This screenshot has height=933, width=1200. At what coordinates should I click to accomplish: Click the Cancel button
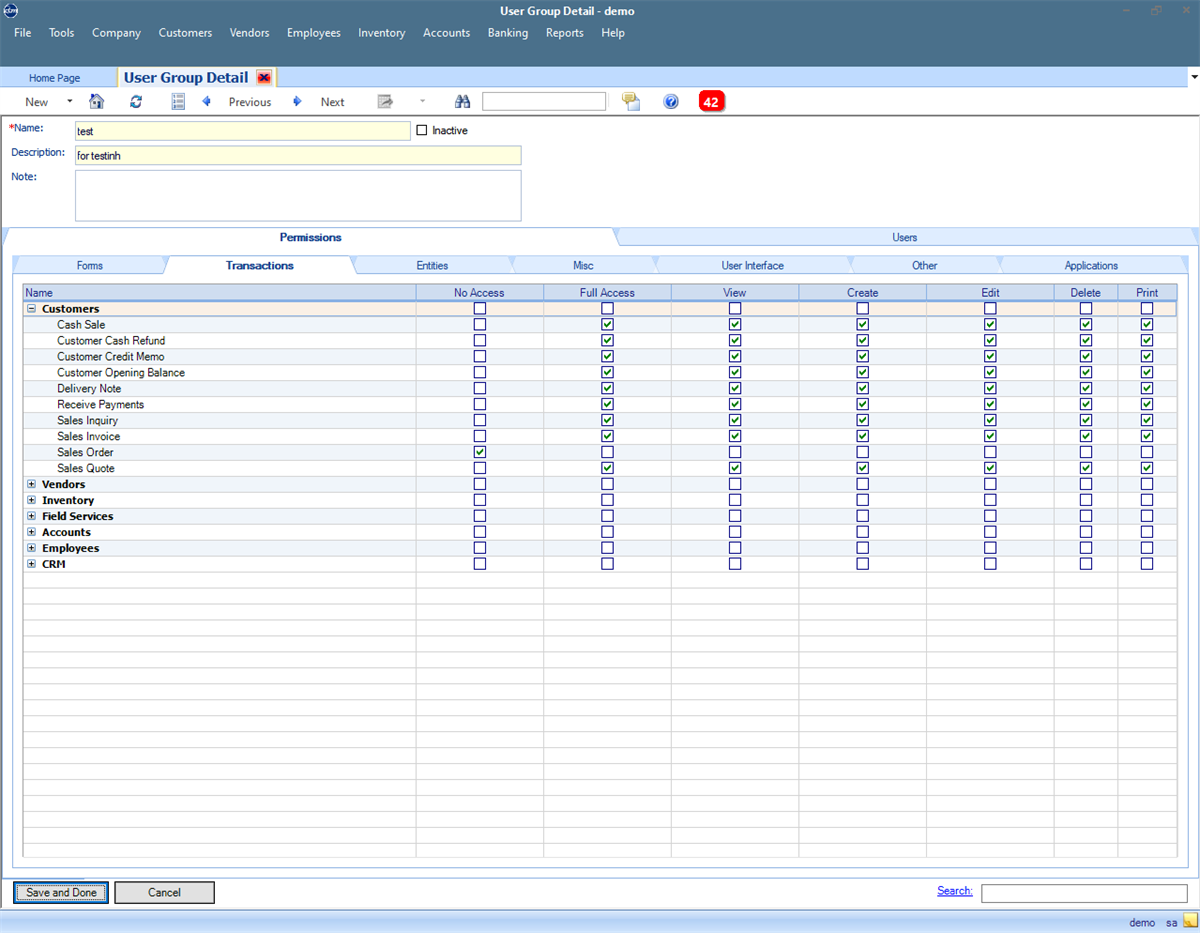pyautogui.click(x=164, y=892)
